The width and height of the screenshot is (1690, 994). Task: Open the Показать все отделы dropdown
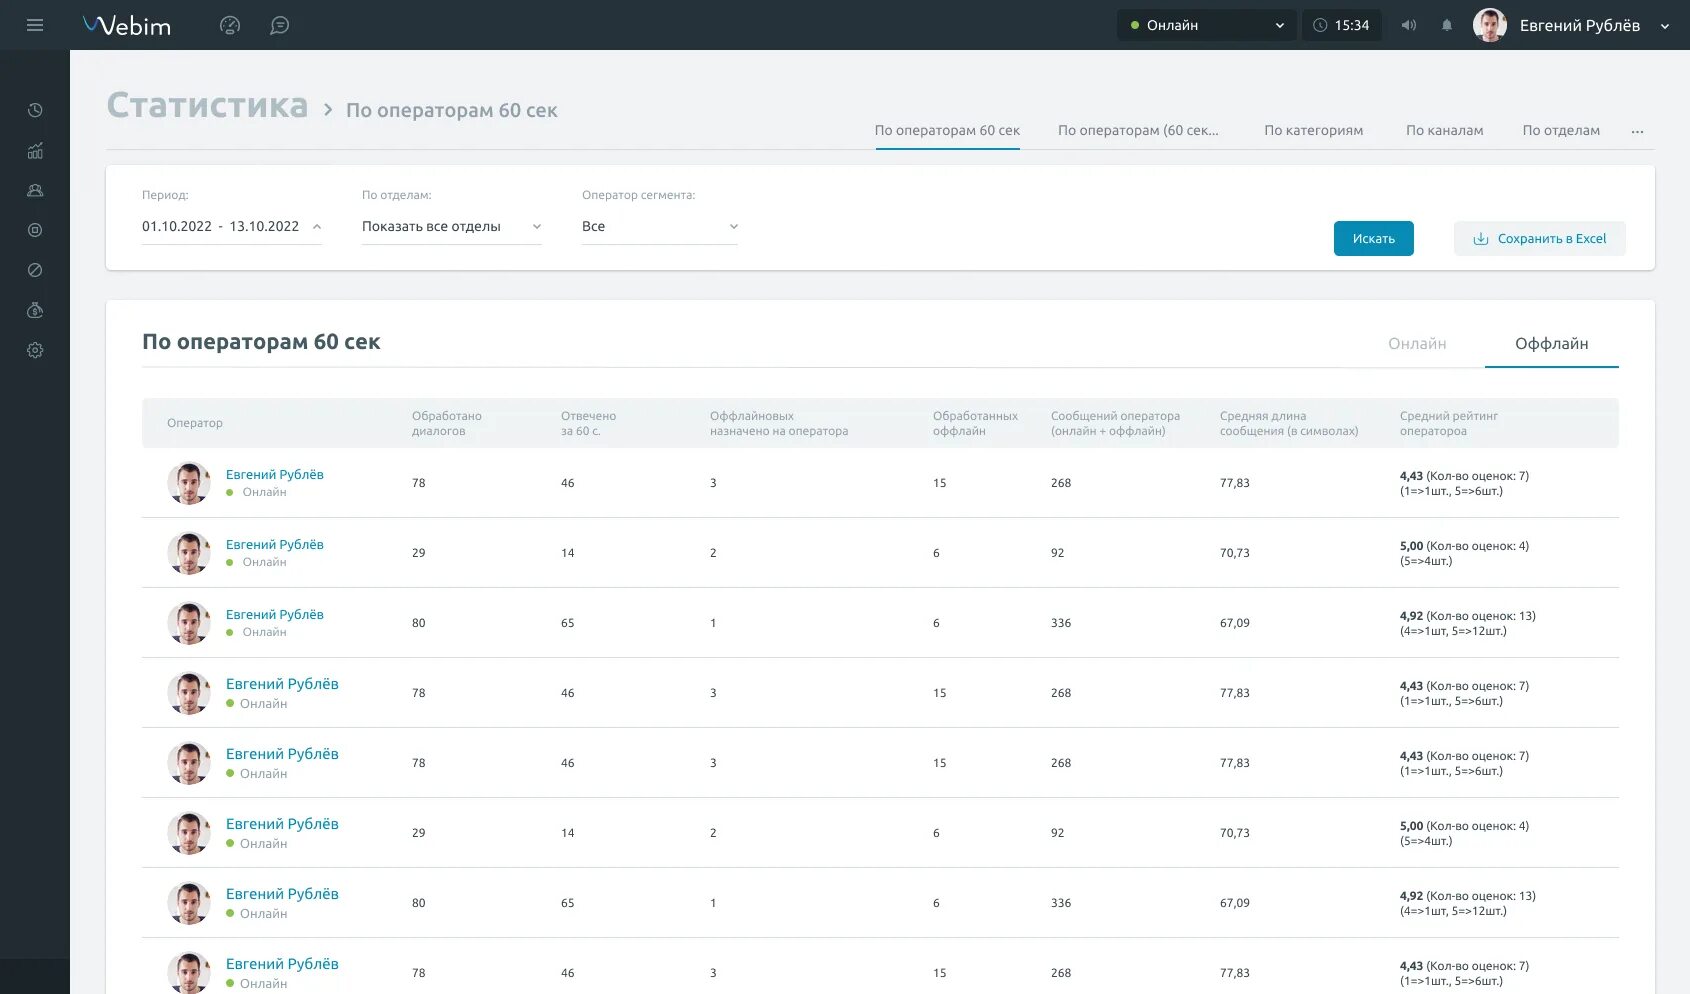click(x=452, y=227)
